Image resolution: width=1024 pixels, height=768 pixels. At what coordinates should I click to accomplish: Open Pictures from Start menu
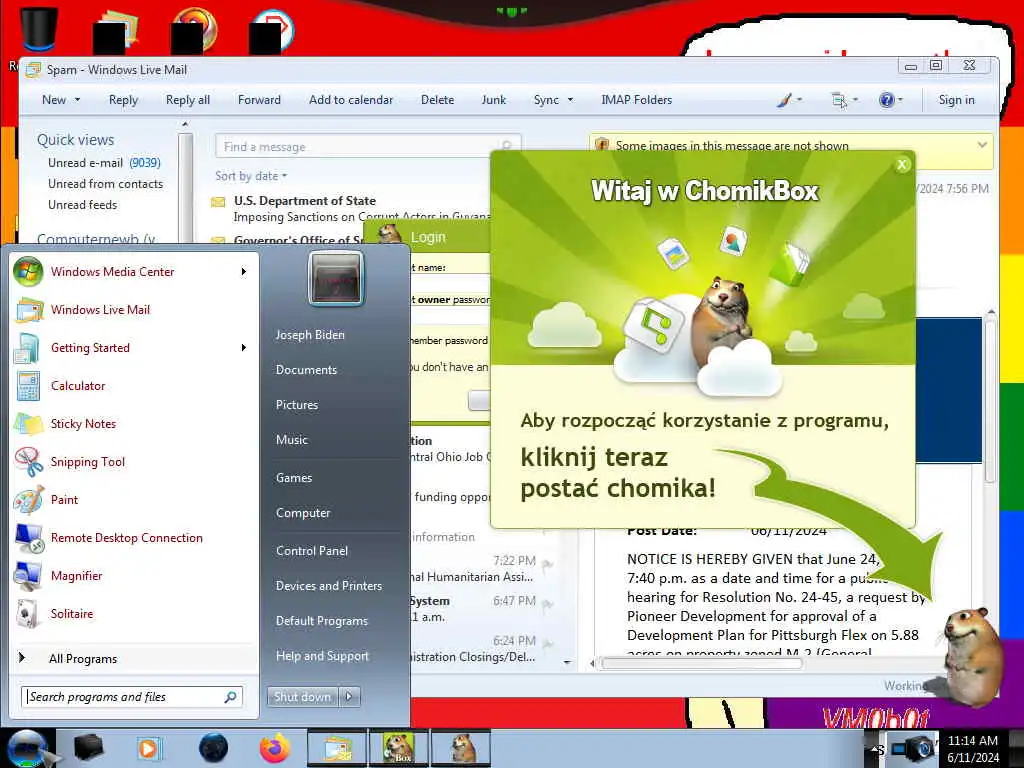(296, 405)
